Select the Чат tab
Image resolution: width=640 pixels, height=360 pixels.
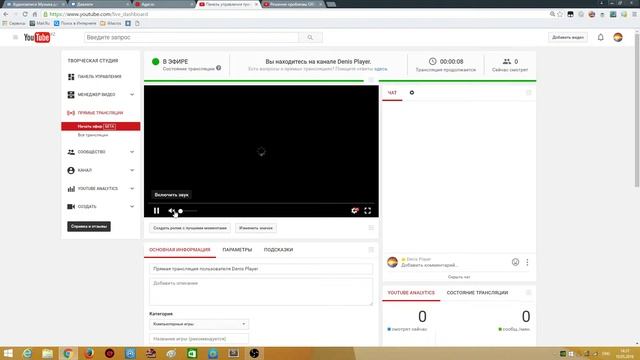392,93
